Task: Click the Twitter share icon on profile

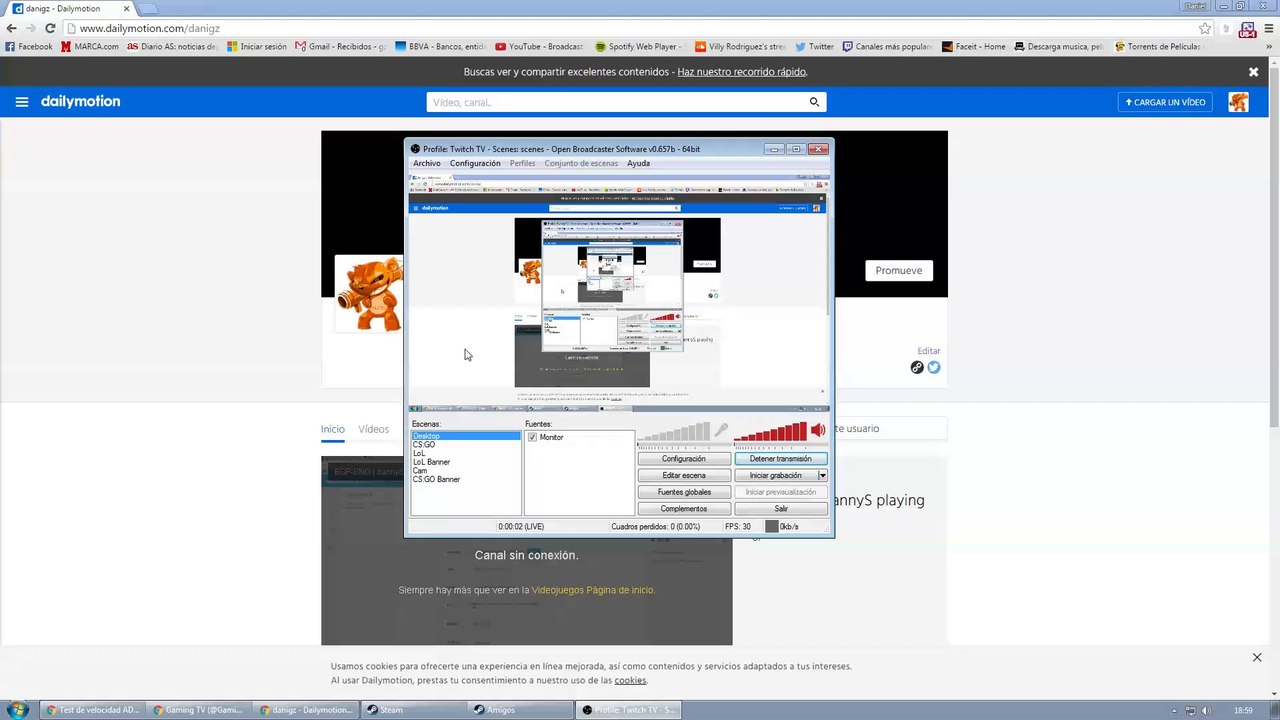Action: pyautogui.click(x=934, y=367)
